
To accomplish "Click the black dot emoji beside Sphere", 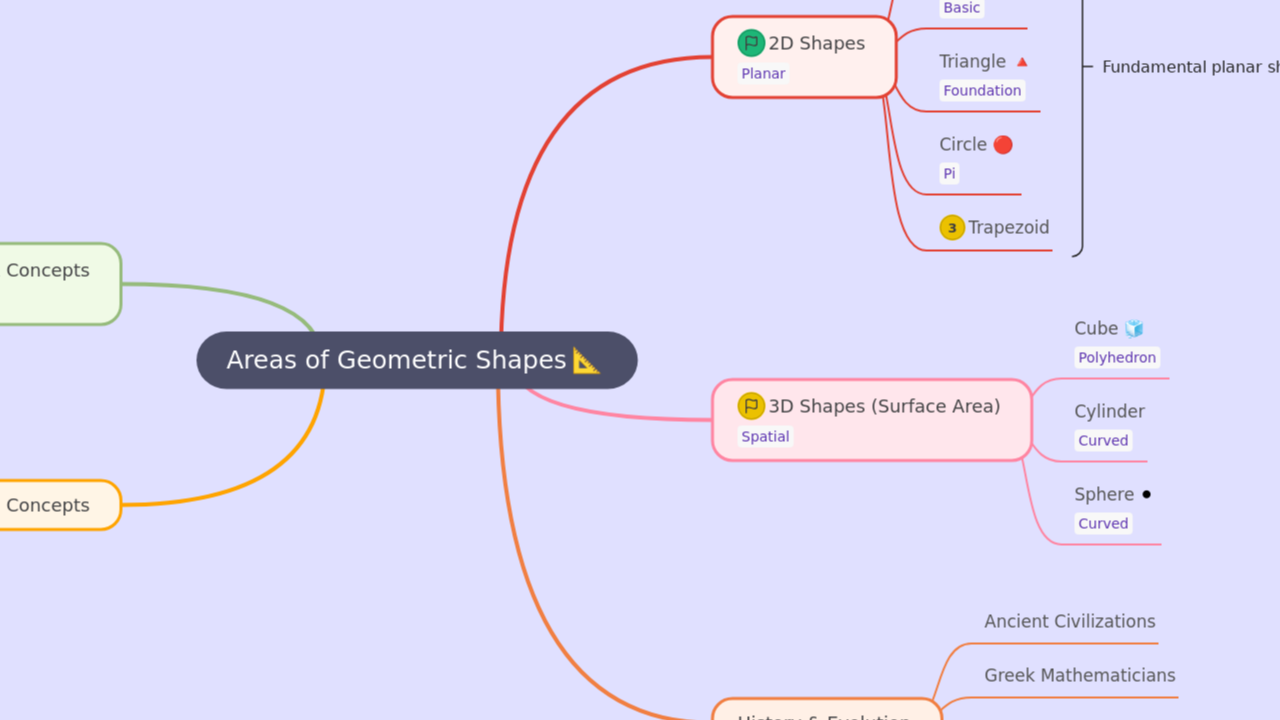I will pos(1146,494).
